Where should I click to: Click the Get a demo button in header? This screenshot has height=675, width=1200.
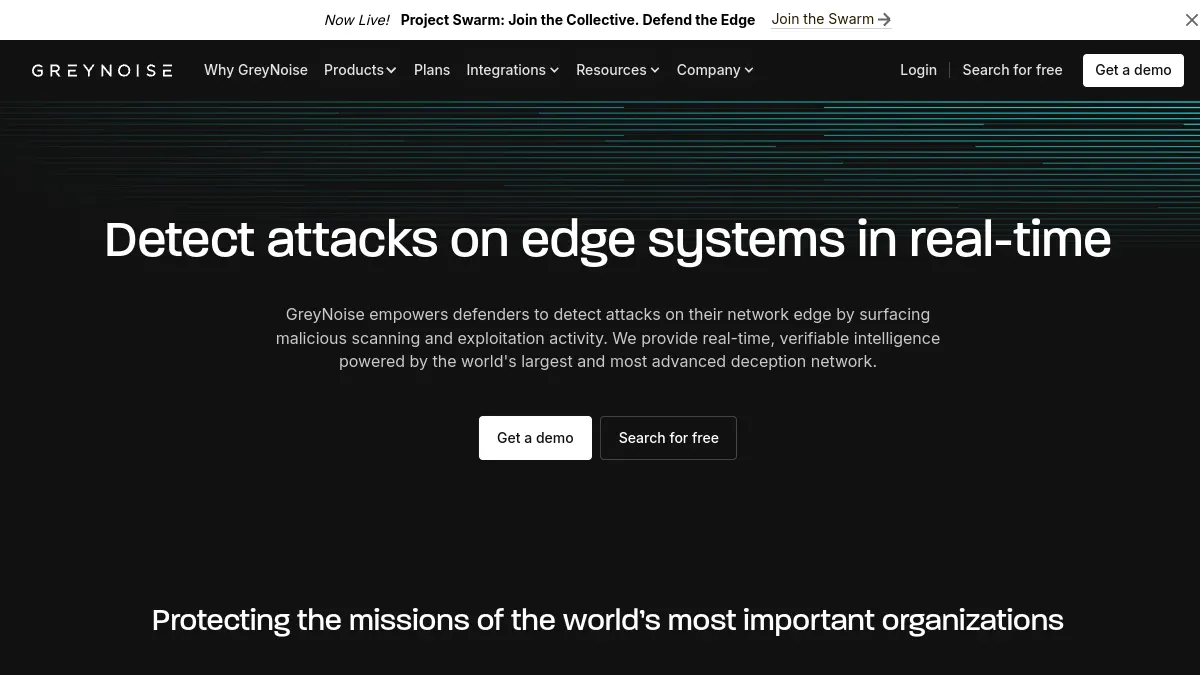tap(1133, 70)
